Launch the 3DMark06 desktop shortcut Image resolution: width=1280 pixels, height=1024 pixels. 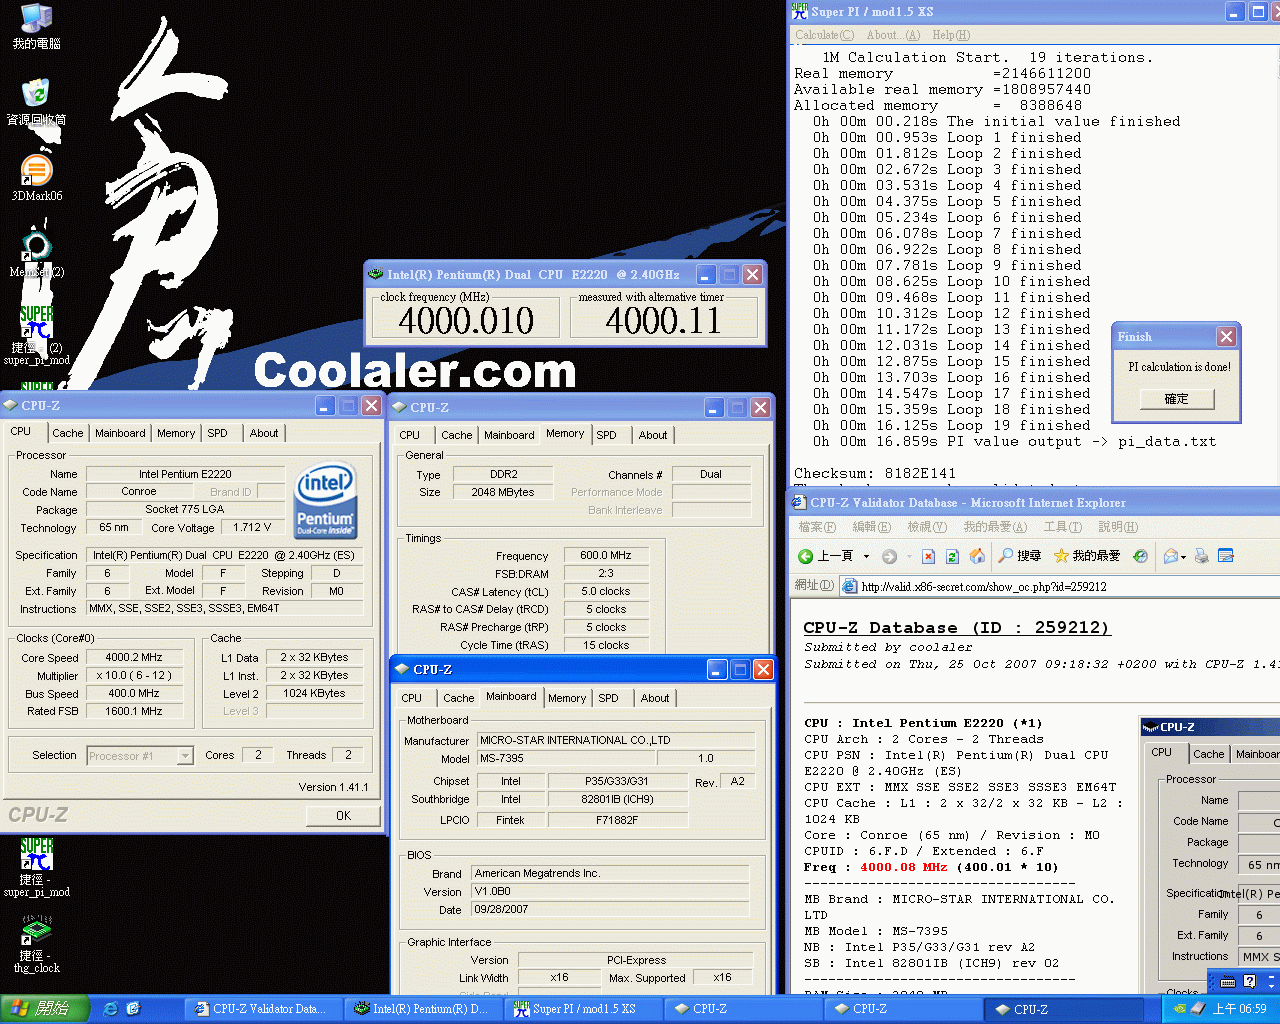coord(36,178)
